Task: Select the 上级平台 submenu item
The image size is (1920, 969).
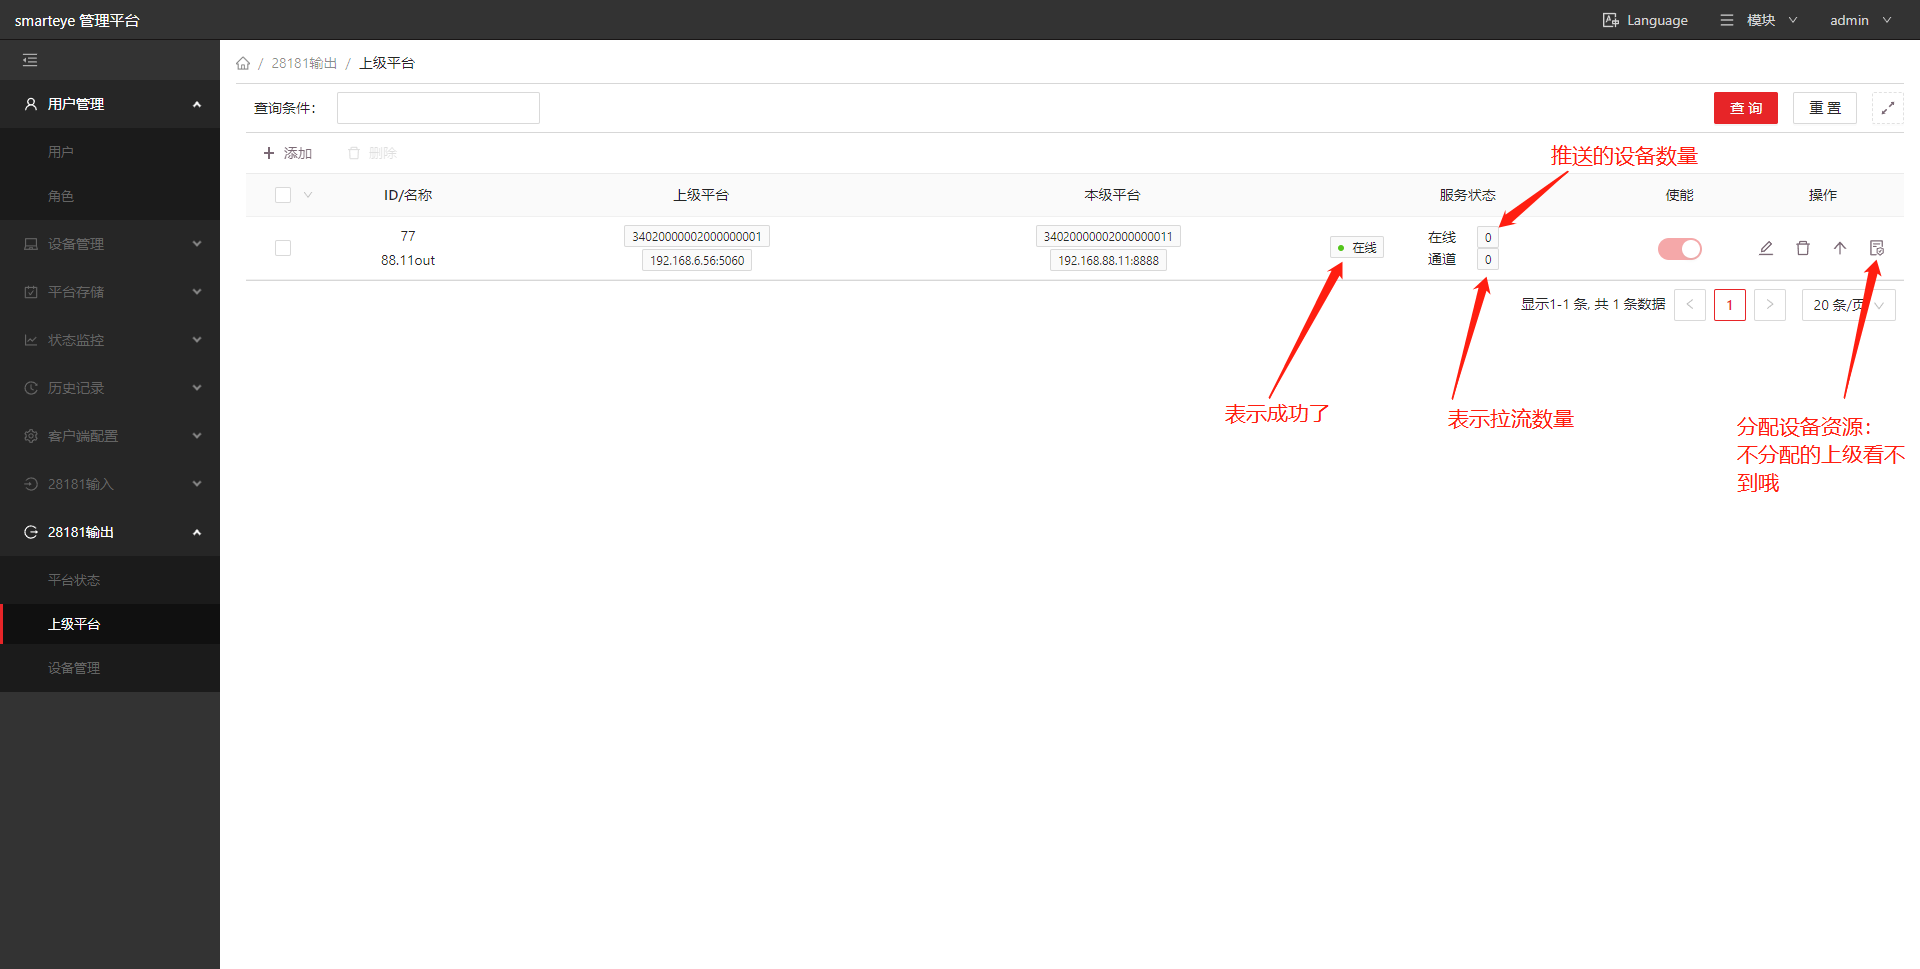Action: point(110,624)
